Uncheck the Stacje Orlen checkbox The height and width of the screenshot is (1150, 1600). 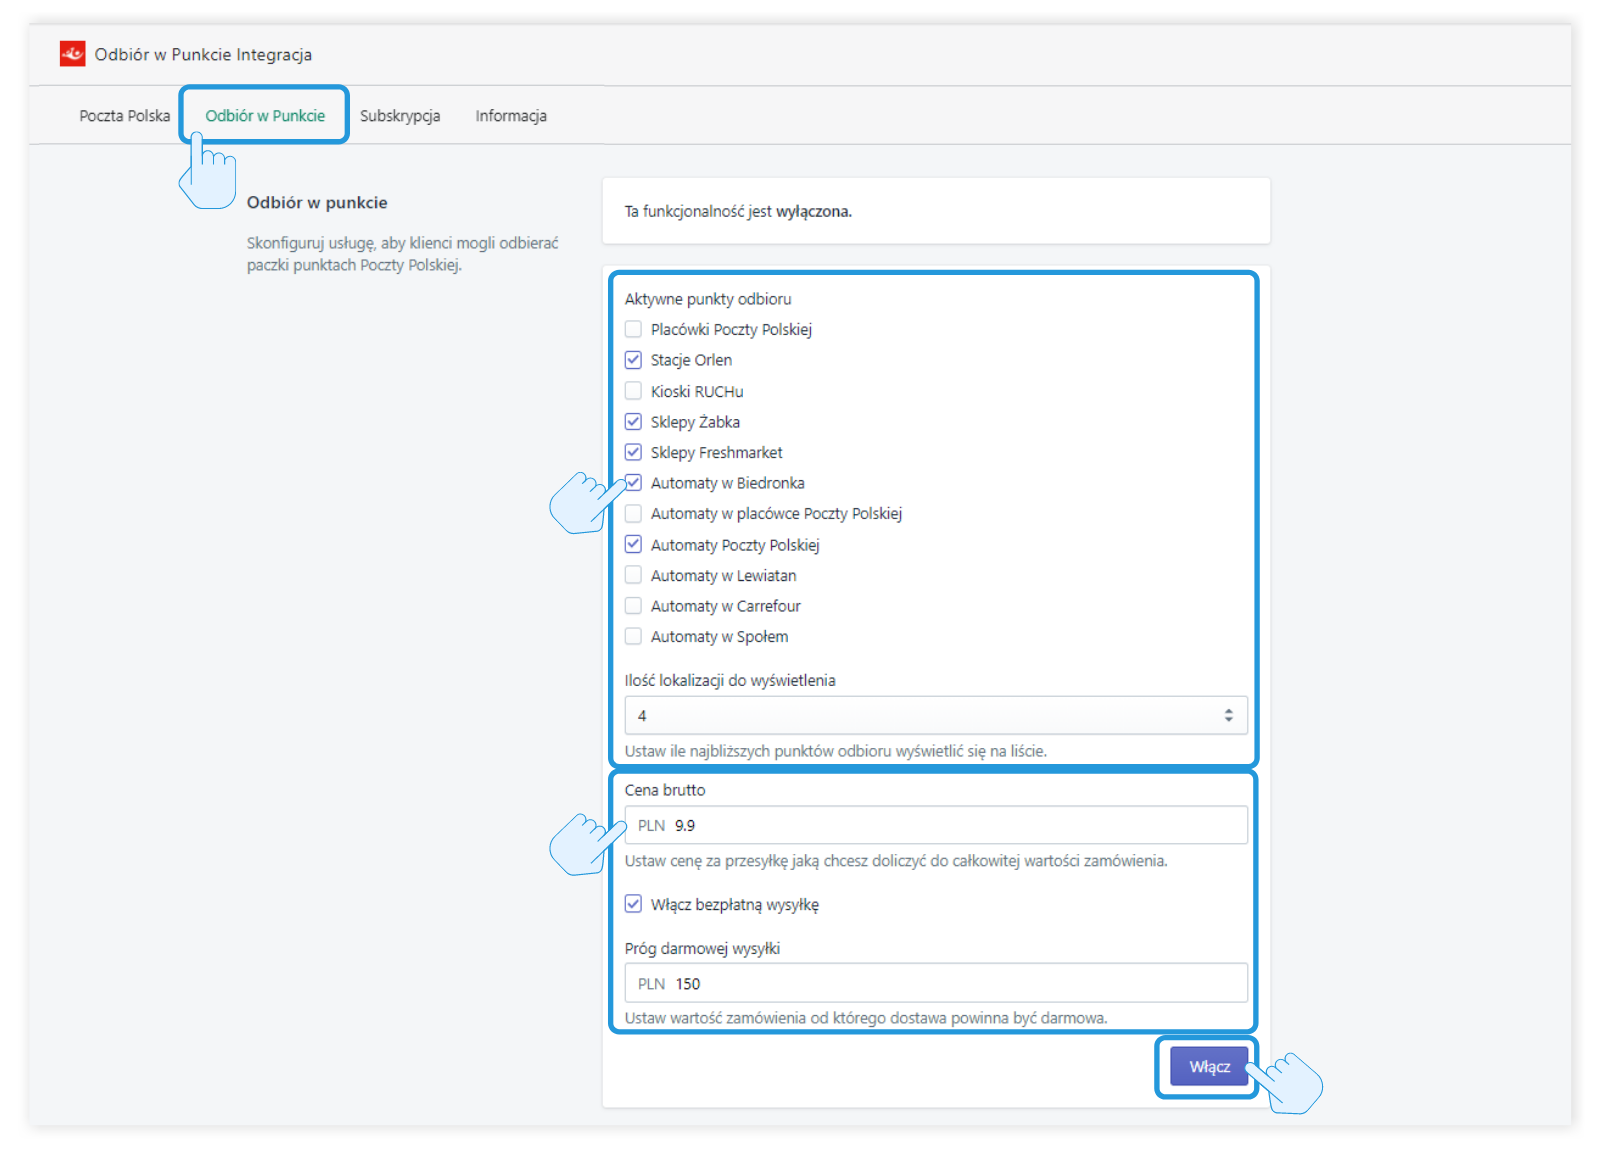tap(633, 360)
